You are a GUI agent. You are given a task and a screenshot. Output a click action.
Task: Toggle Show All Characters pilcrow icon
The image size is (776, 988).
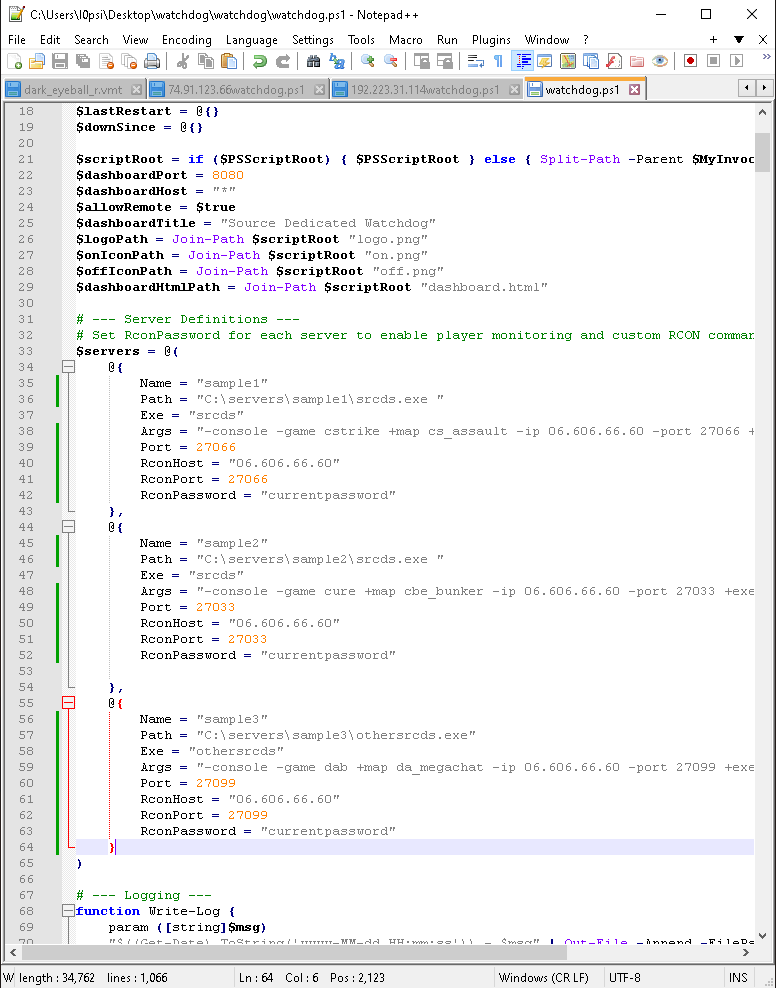pyautogui.click(x=499, y=61)
